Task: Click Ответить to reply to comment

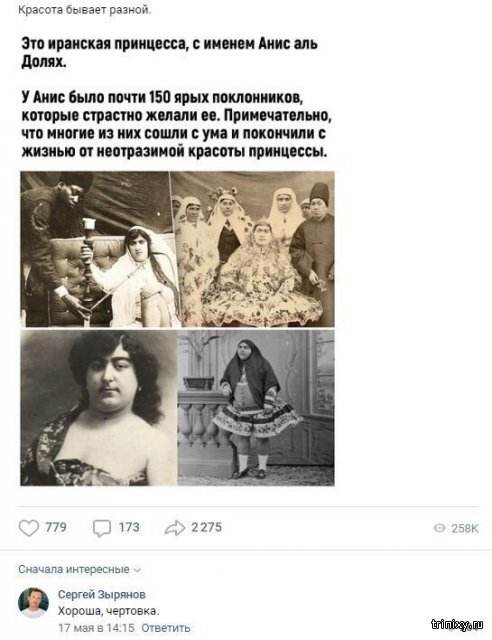Action: (x=165, y=628)
